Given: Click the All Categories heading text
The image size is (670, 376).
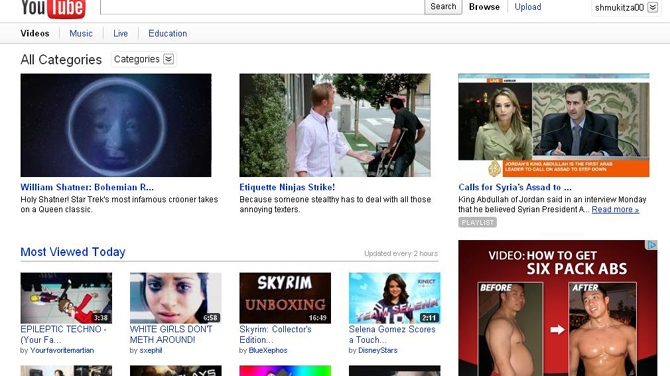Looking at the screenshot, I should [61, 59].
